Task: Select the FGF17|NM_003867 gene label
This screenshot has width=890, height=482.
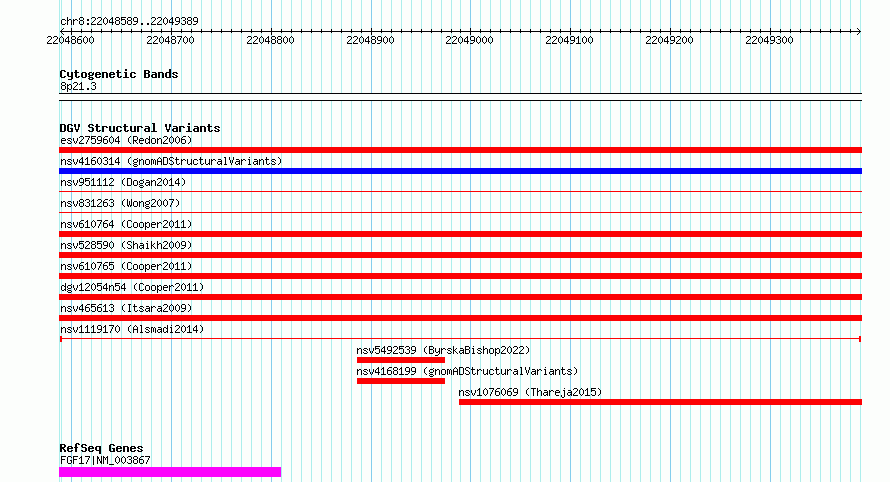Action: tap(105, 460)
